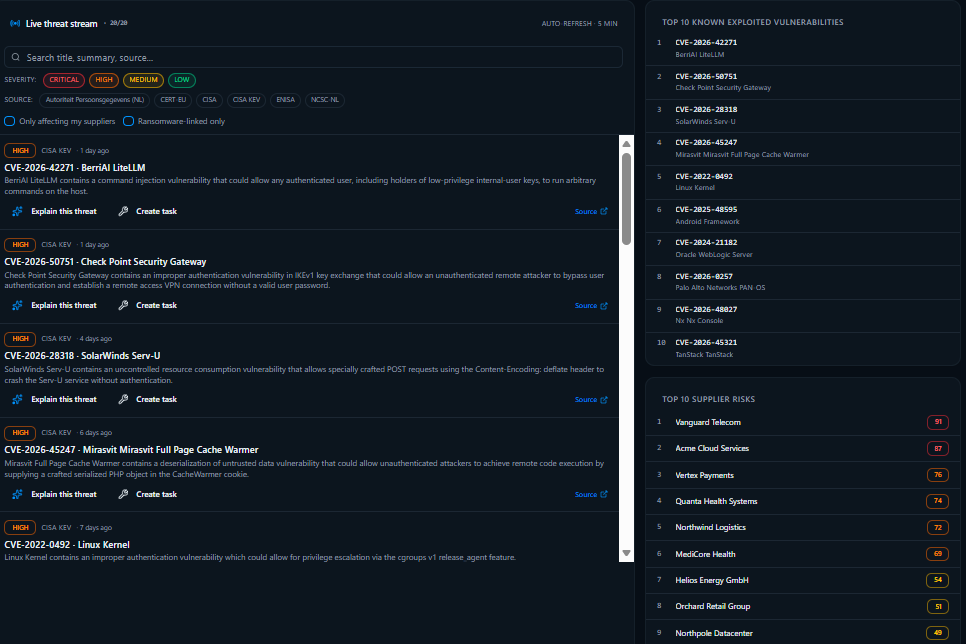
Task: Toggle the LOW severity filter
Action: [x=182, y=80]
